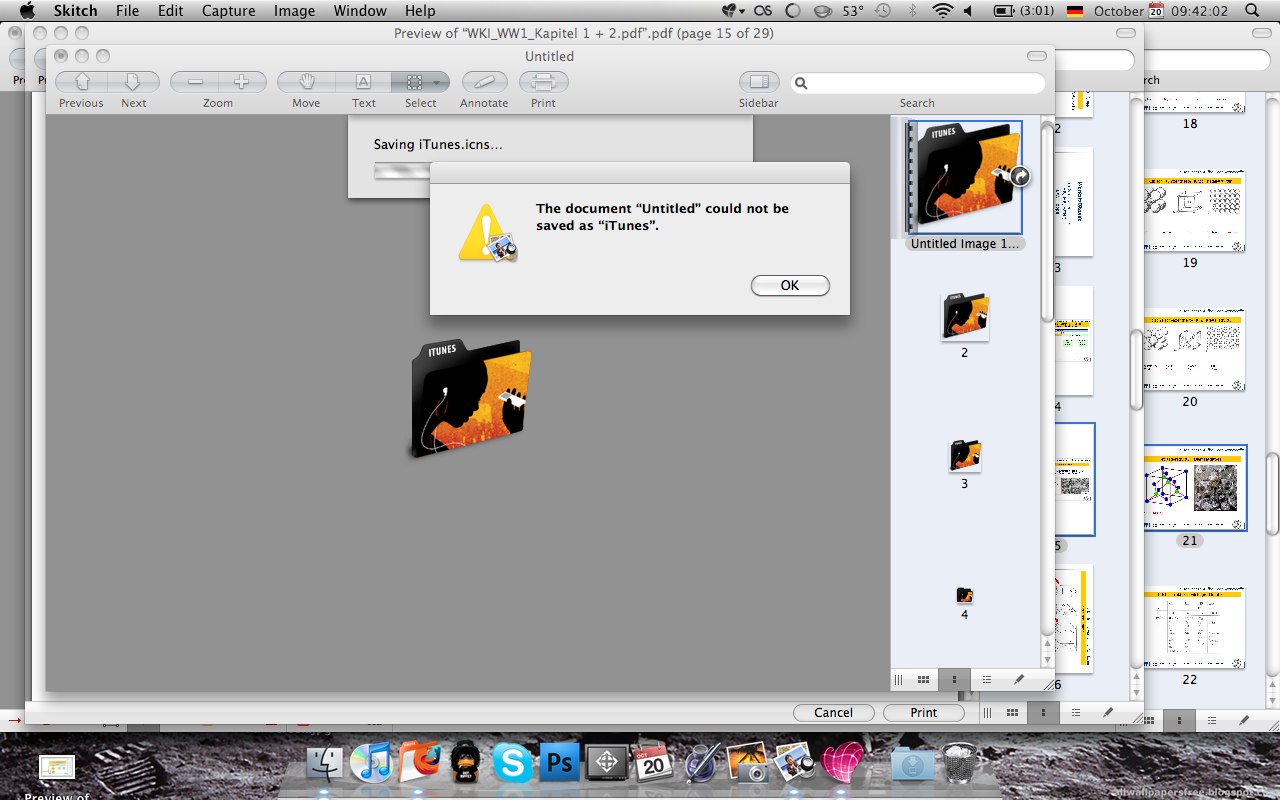Image resolution: width=1280 pixels, height=800 pixels.
Task: Open the date and clock menu
Action: pos(1163,11)
